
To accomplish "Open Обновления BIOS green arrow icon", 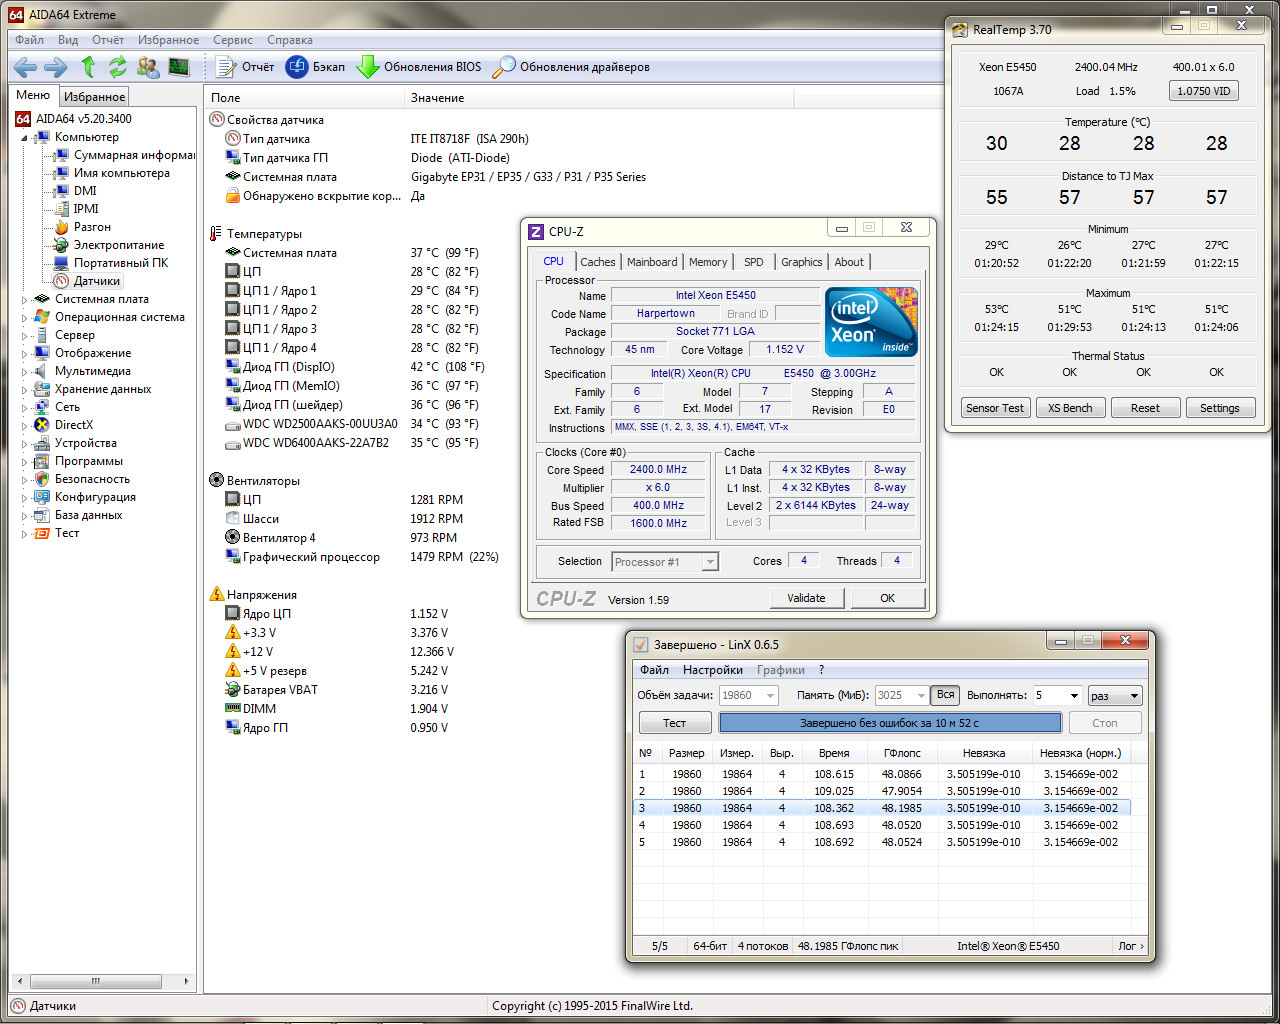I will tap(368, 67).
